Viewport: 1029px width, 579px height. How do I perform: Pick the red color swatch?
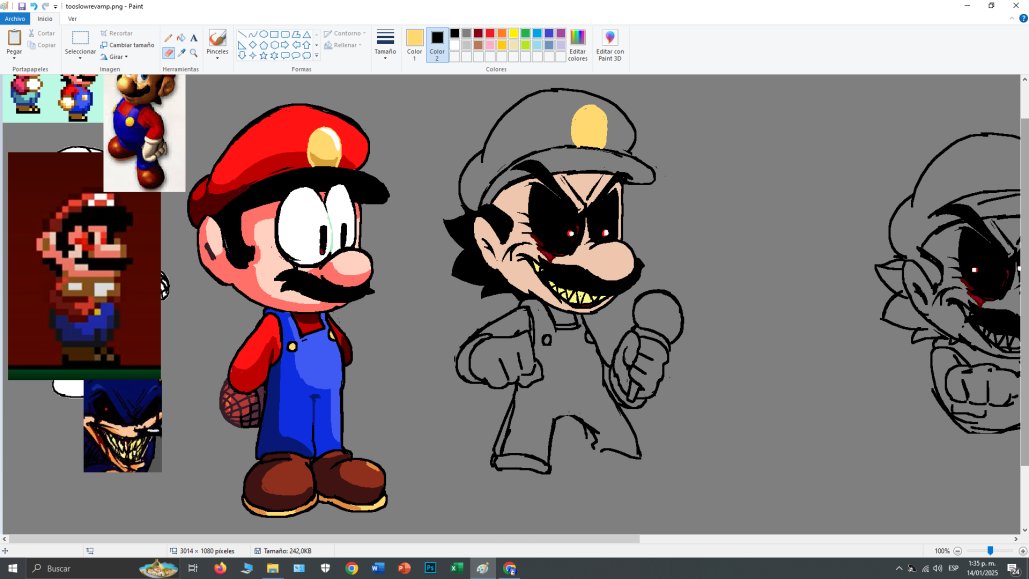pos(490,33)
